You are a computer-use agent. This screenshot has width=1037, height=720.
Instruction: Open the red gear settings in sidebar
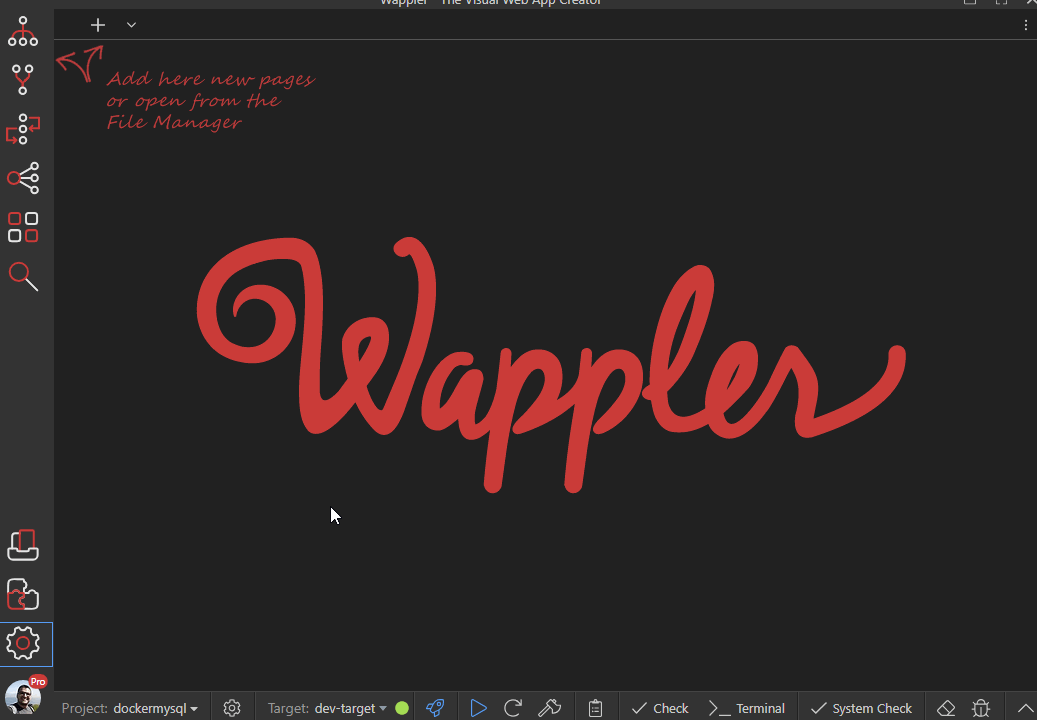pos(23,643)
